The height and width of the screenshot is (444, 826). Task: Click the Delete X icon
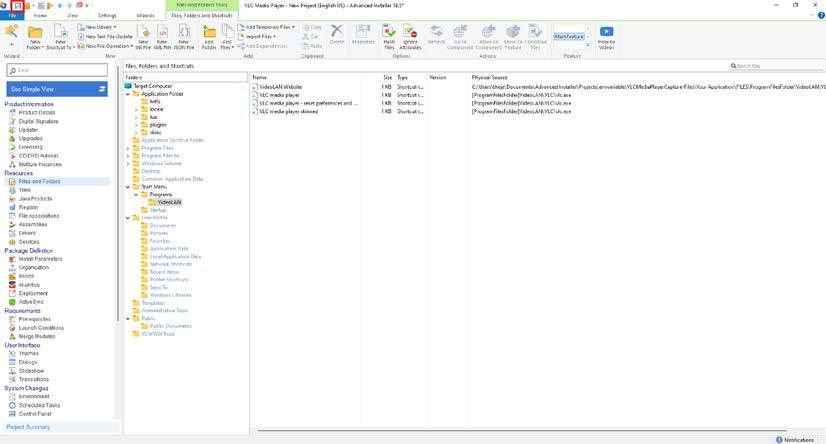(337, 34)
